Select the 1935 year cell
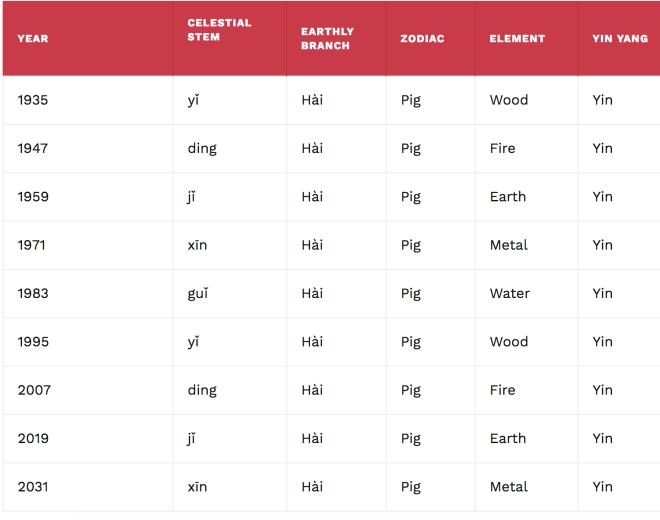Viewport: 660px width, 520px height. [33, 100]
